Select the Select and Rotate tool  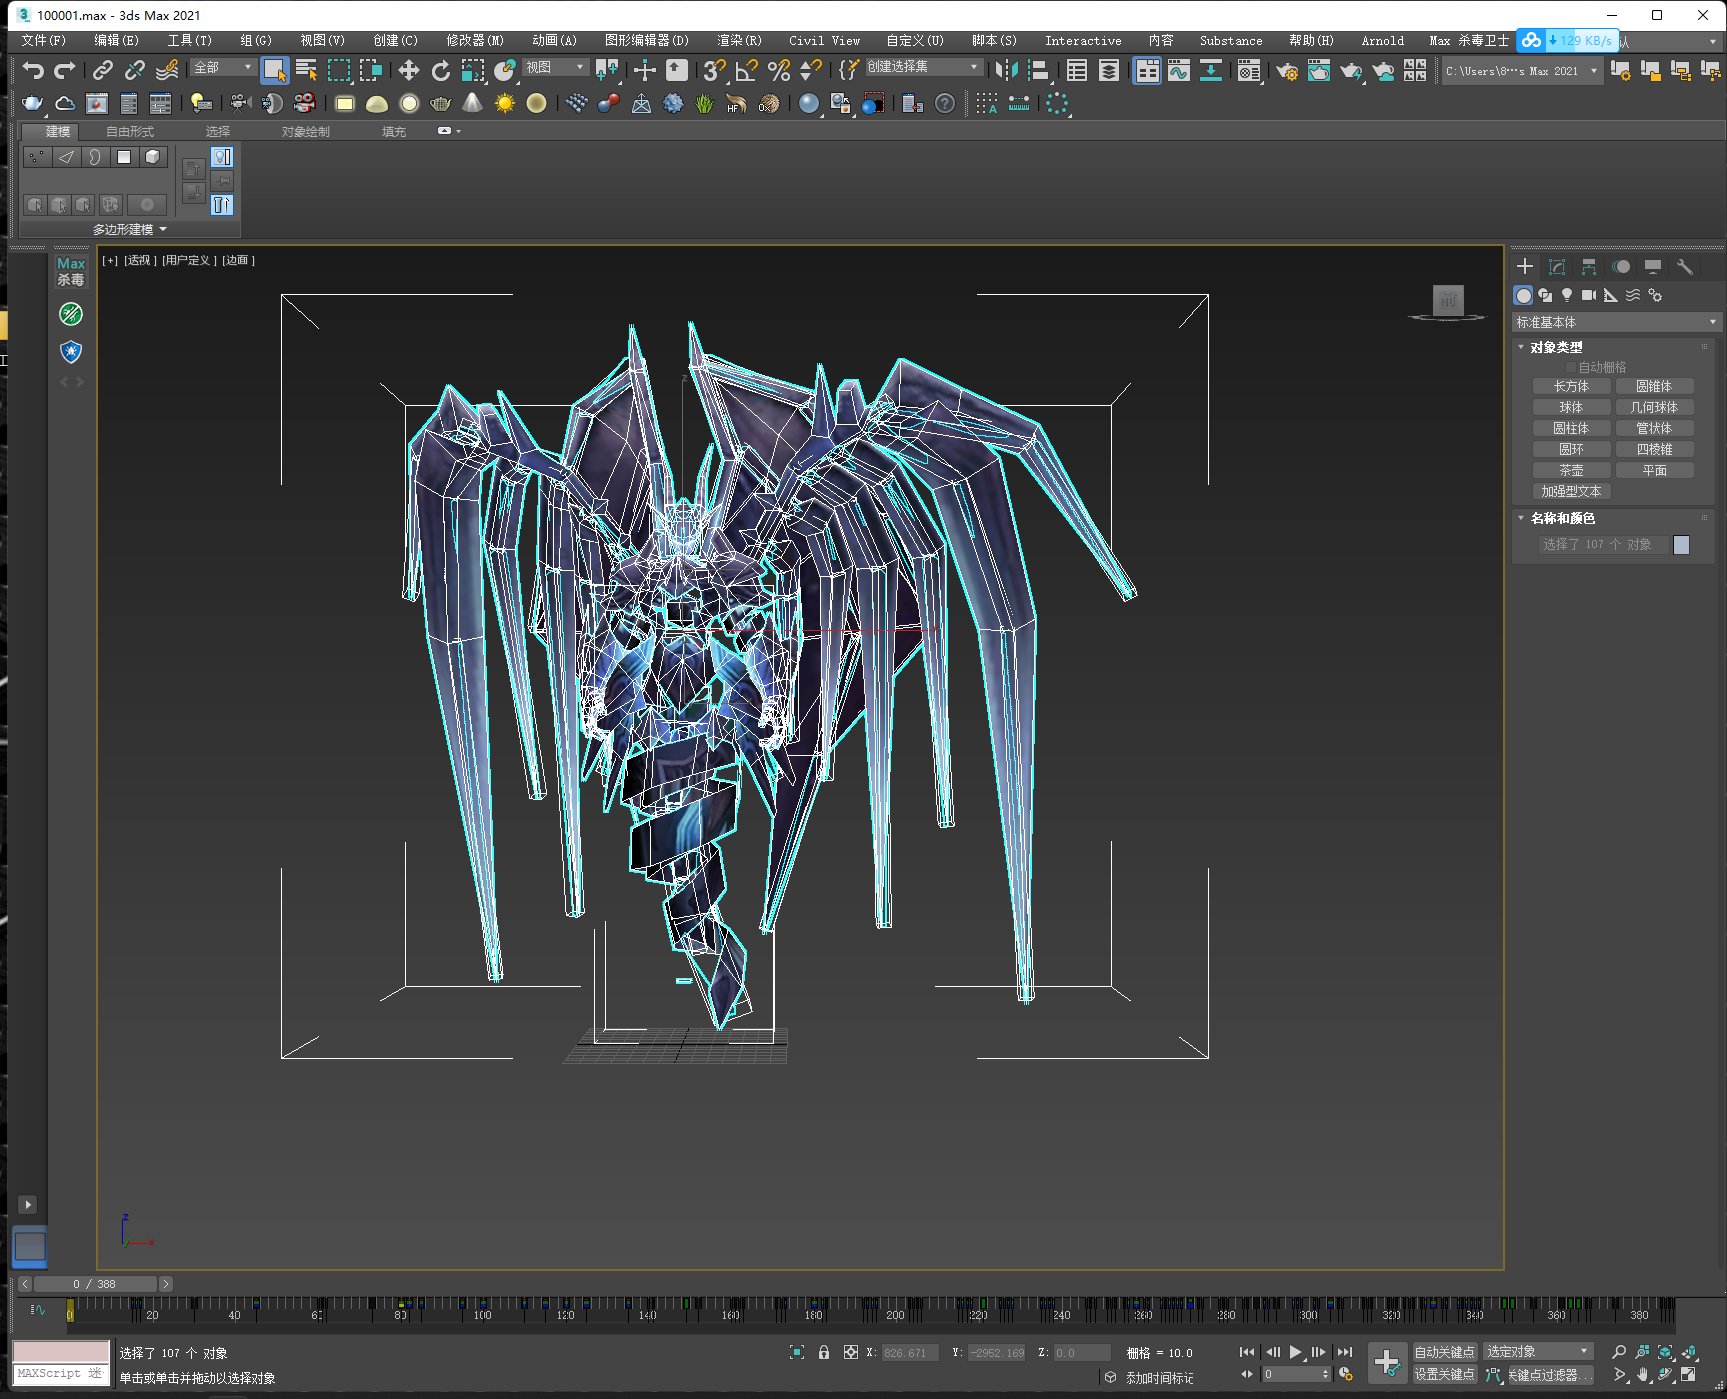(440, 70)
